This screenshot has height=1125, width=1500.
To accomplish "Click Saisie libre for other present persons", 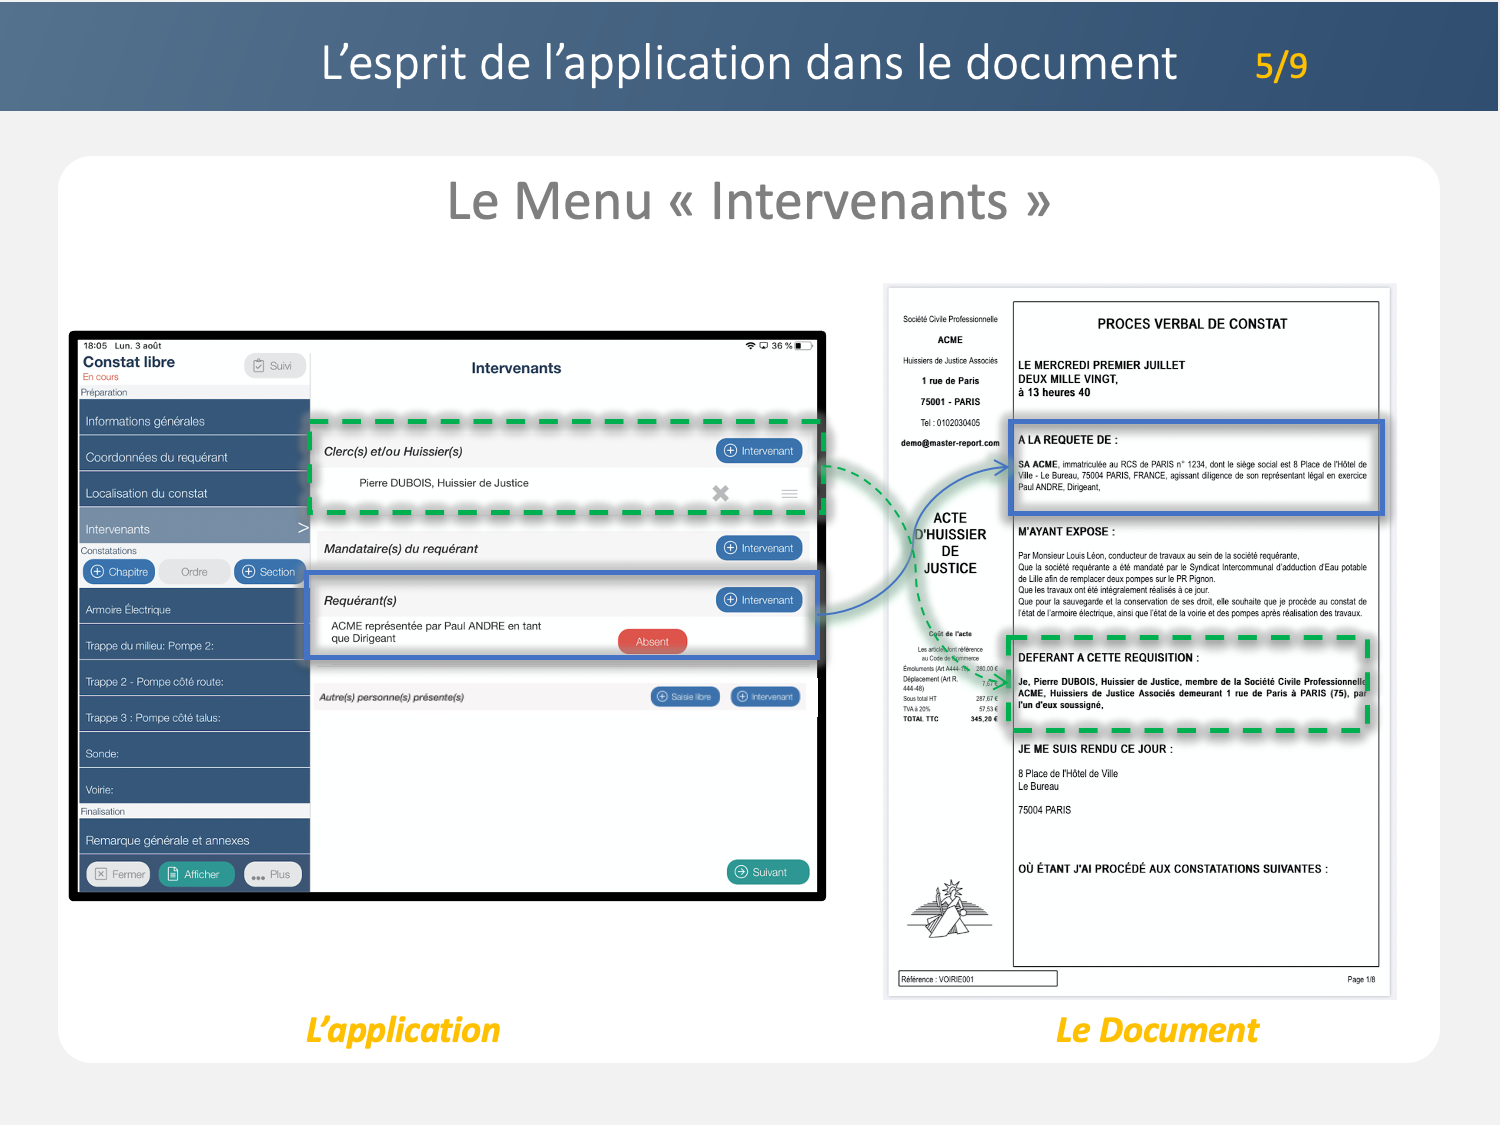I will pyautogui.click(x=685, y=697).
